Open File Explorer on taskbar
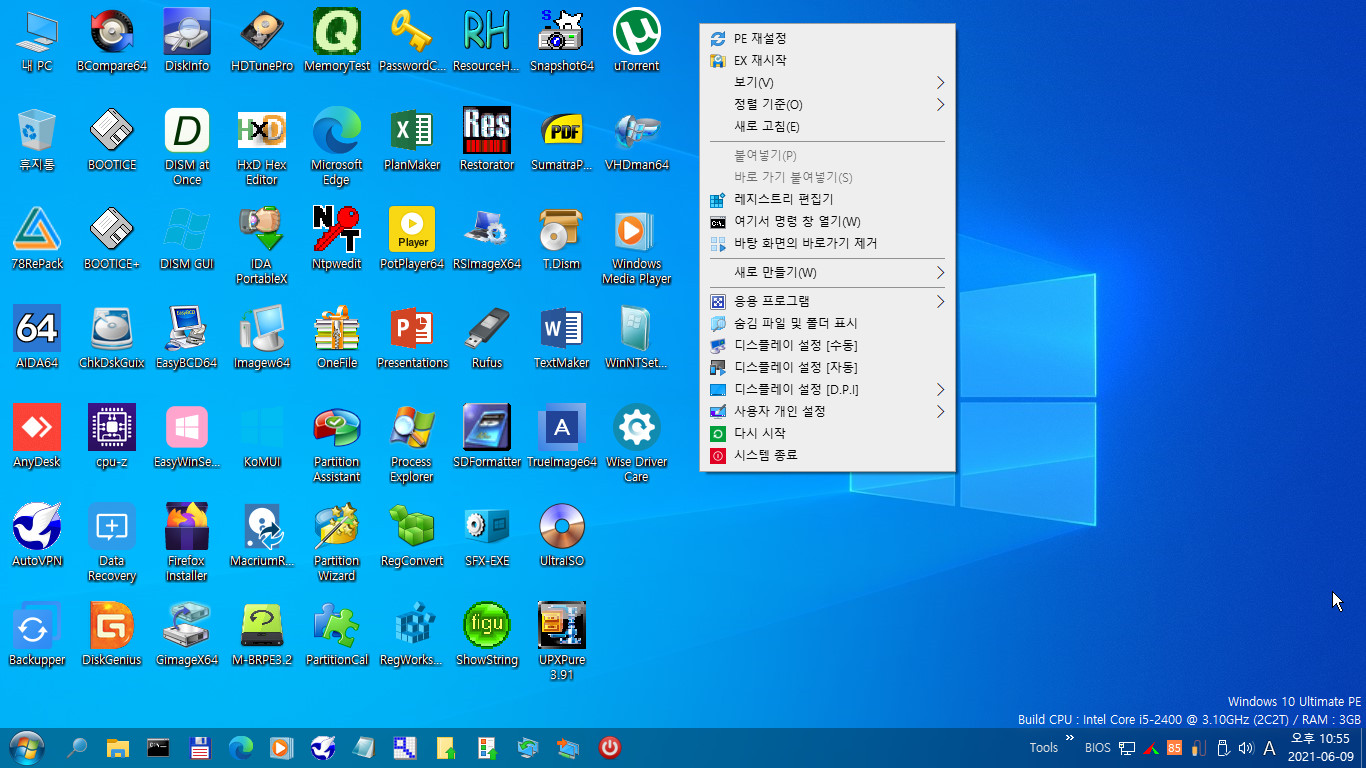Image resolution: width=1366 pixels, height=768 pixels. pos(118,747)
